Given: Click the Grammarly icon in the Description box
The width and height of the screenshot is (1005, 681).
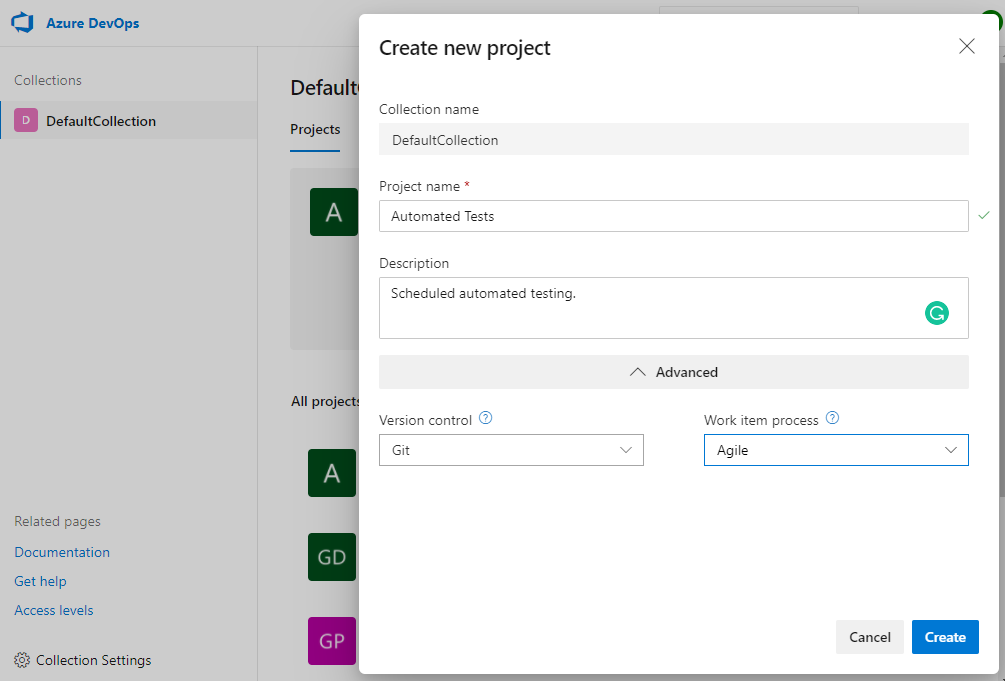Looking at the screenshot, I should pyautogui.click(x=937, y=313).
